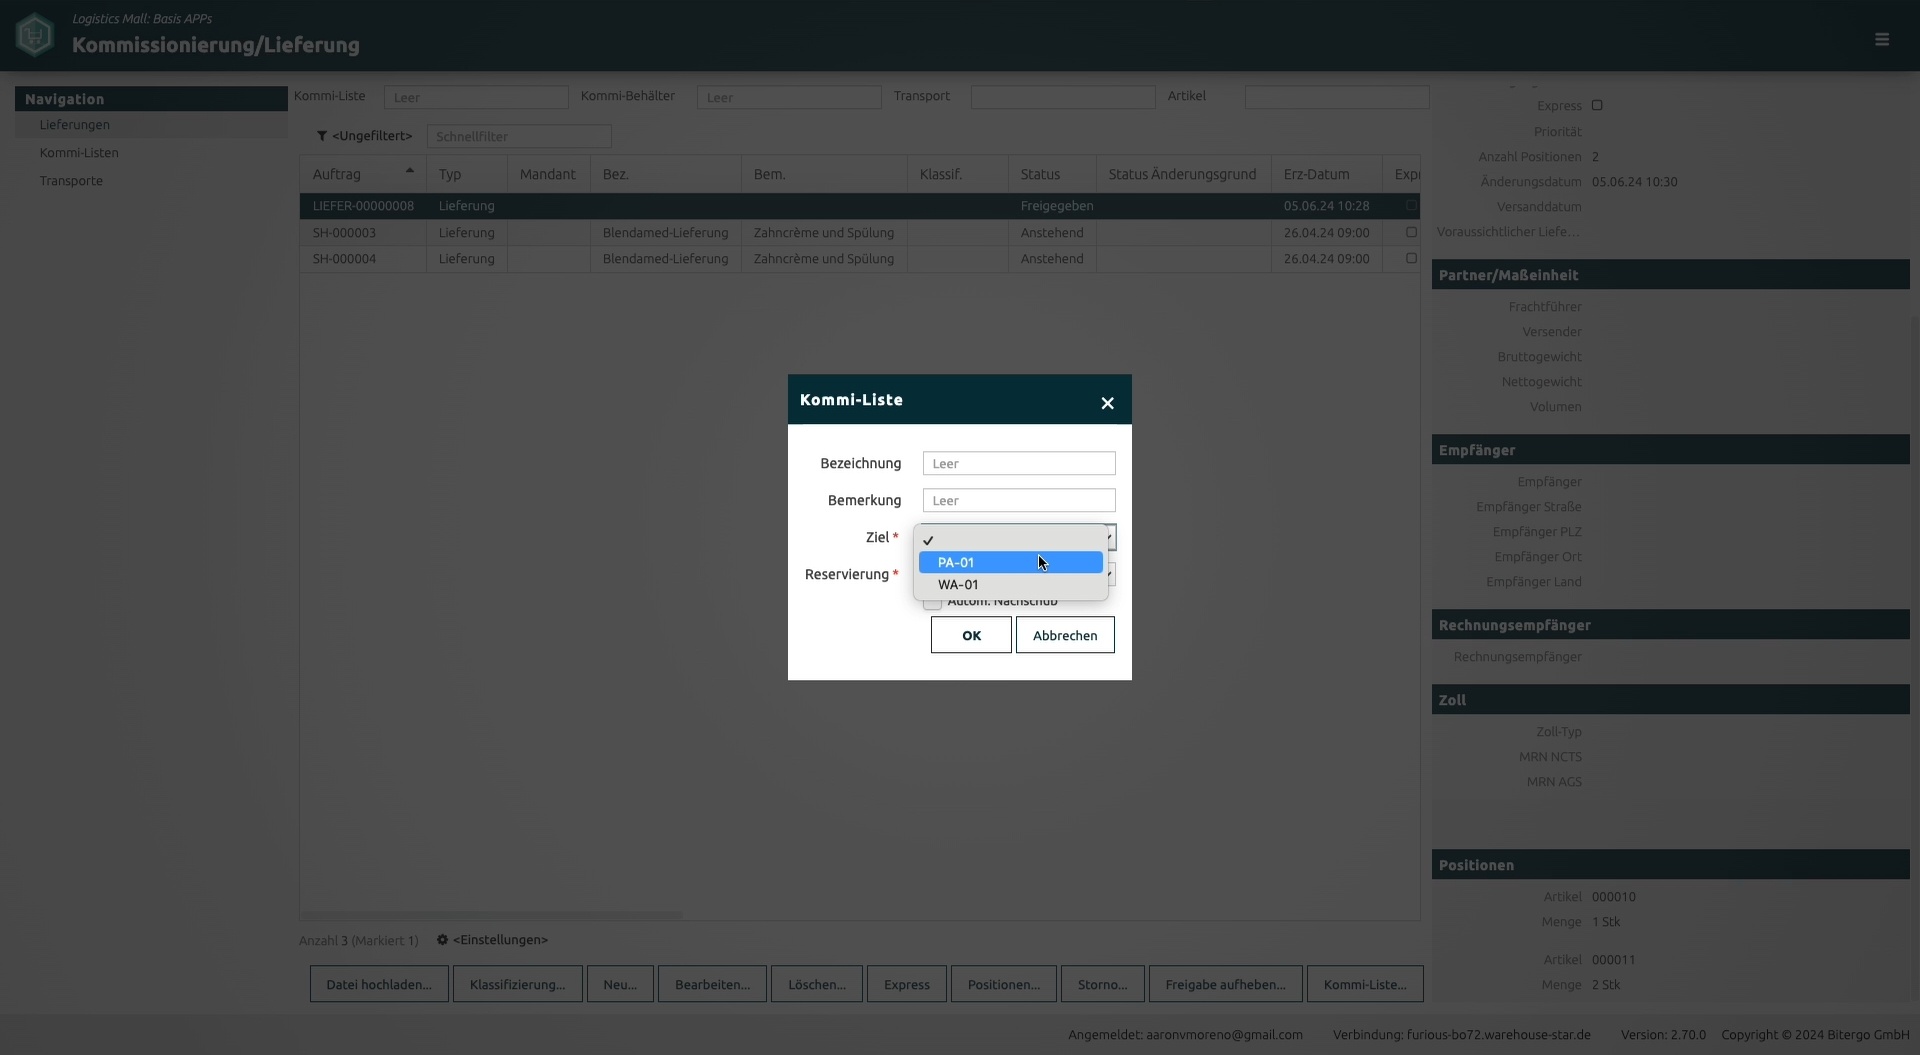Viewport: 1920px width, 1055px height.
Task: Open Lieferungen in the navigation
Action: [75, 125]
